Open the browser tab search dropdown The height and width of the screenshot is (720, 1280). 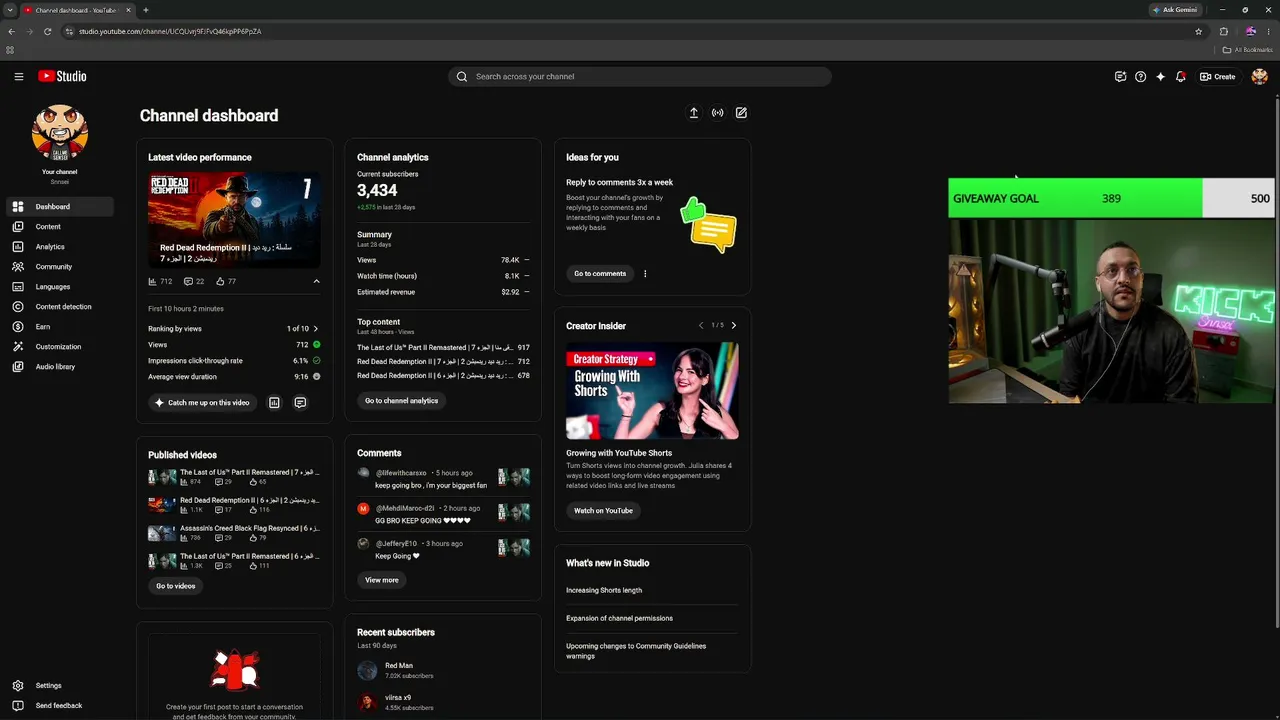[x=10, y=10]
